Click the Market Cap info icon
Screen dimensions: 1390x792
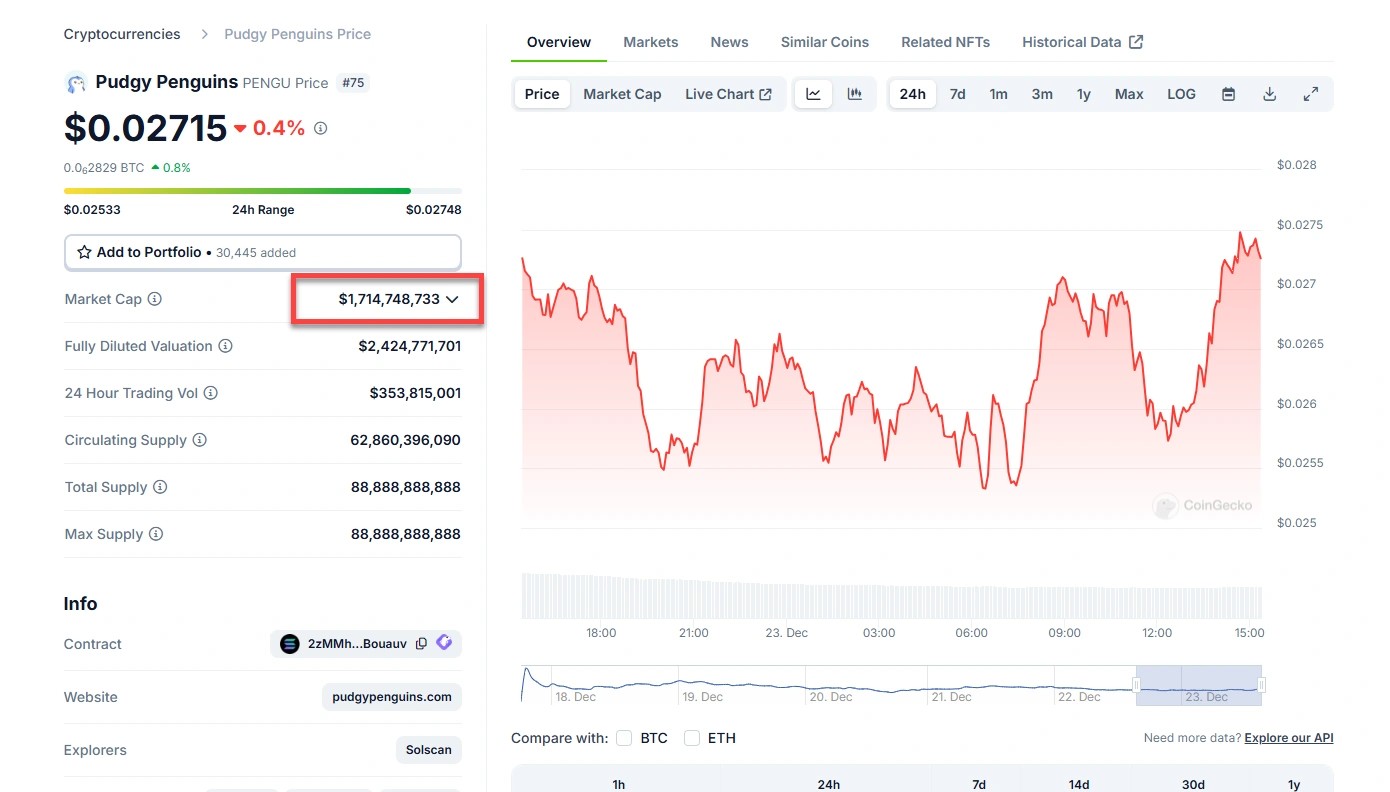click(x=155, y=299)
